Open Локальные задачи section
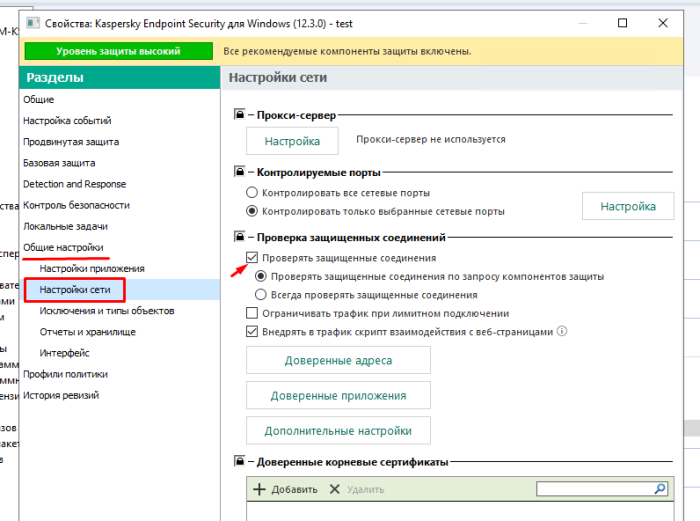The image size is (700, 521). [x=65, y=226]
